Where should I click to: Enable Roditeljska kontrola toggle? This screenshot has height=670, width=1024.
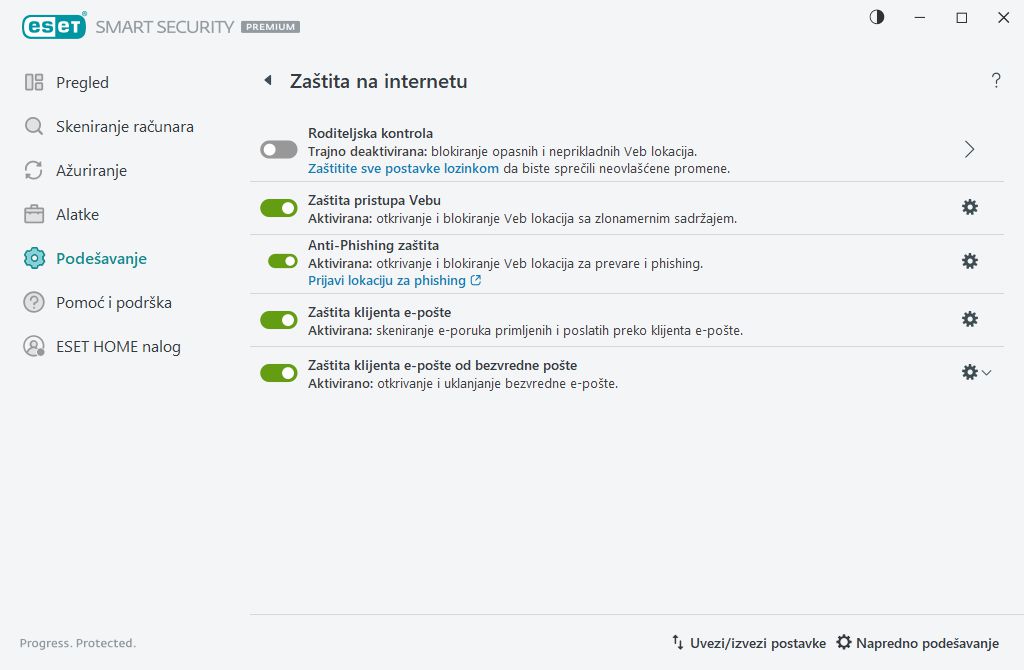(278, 149)
